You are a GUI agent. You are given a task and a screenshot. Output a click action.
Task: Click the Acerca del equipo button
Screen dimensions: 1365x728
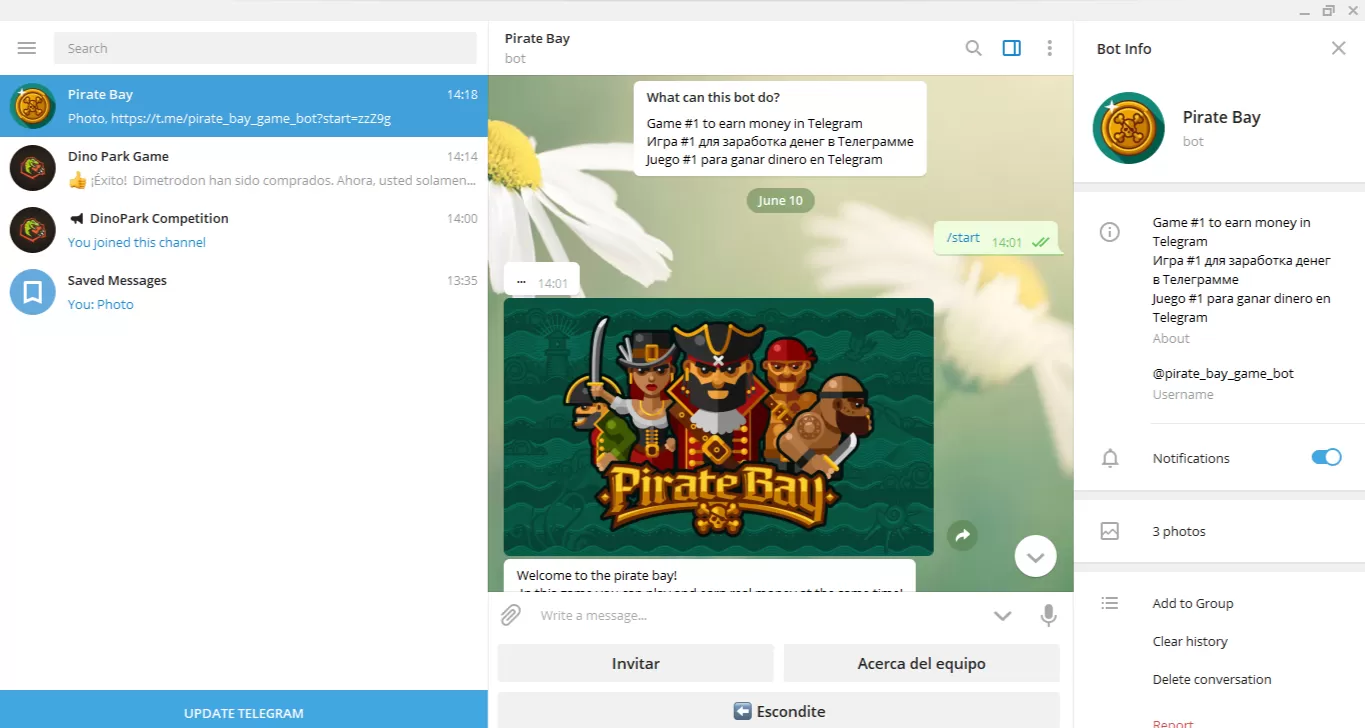pos(921,663)
